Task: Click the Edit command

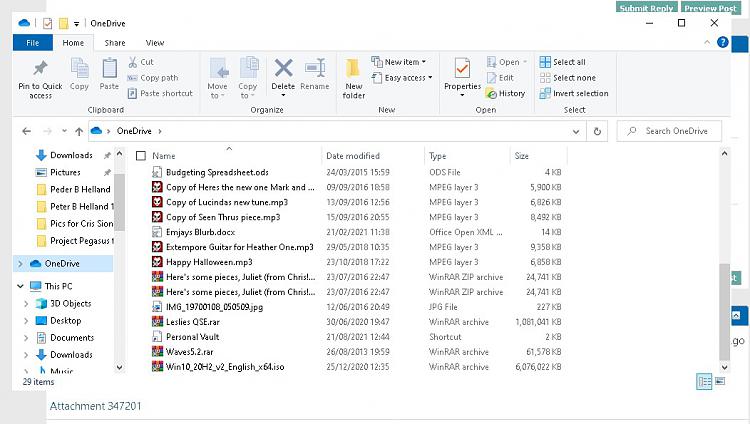Action: click(x=500, y=78)
